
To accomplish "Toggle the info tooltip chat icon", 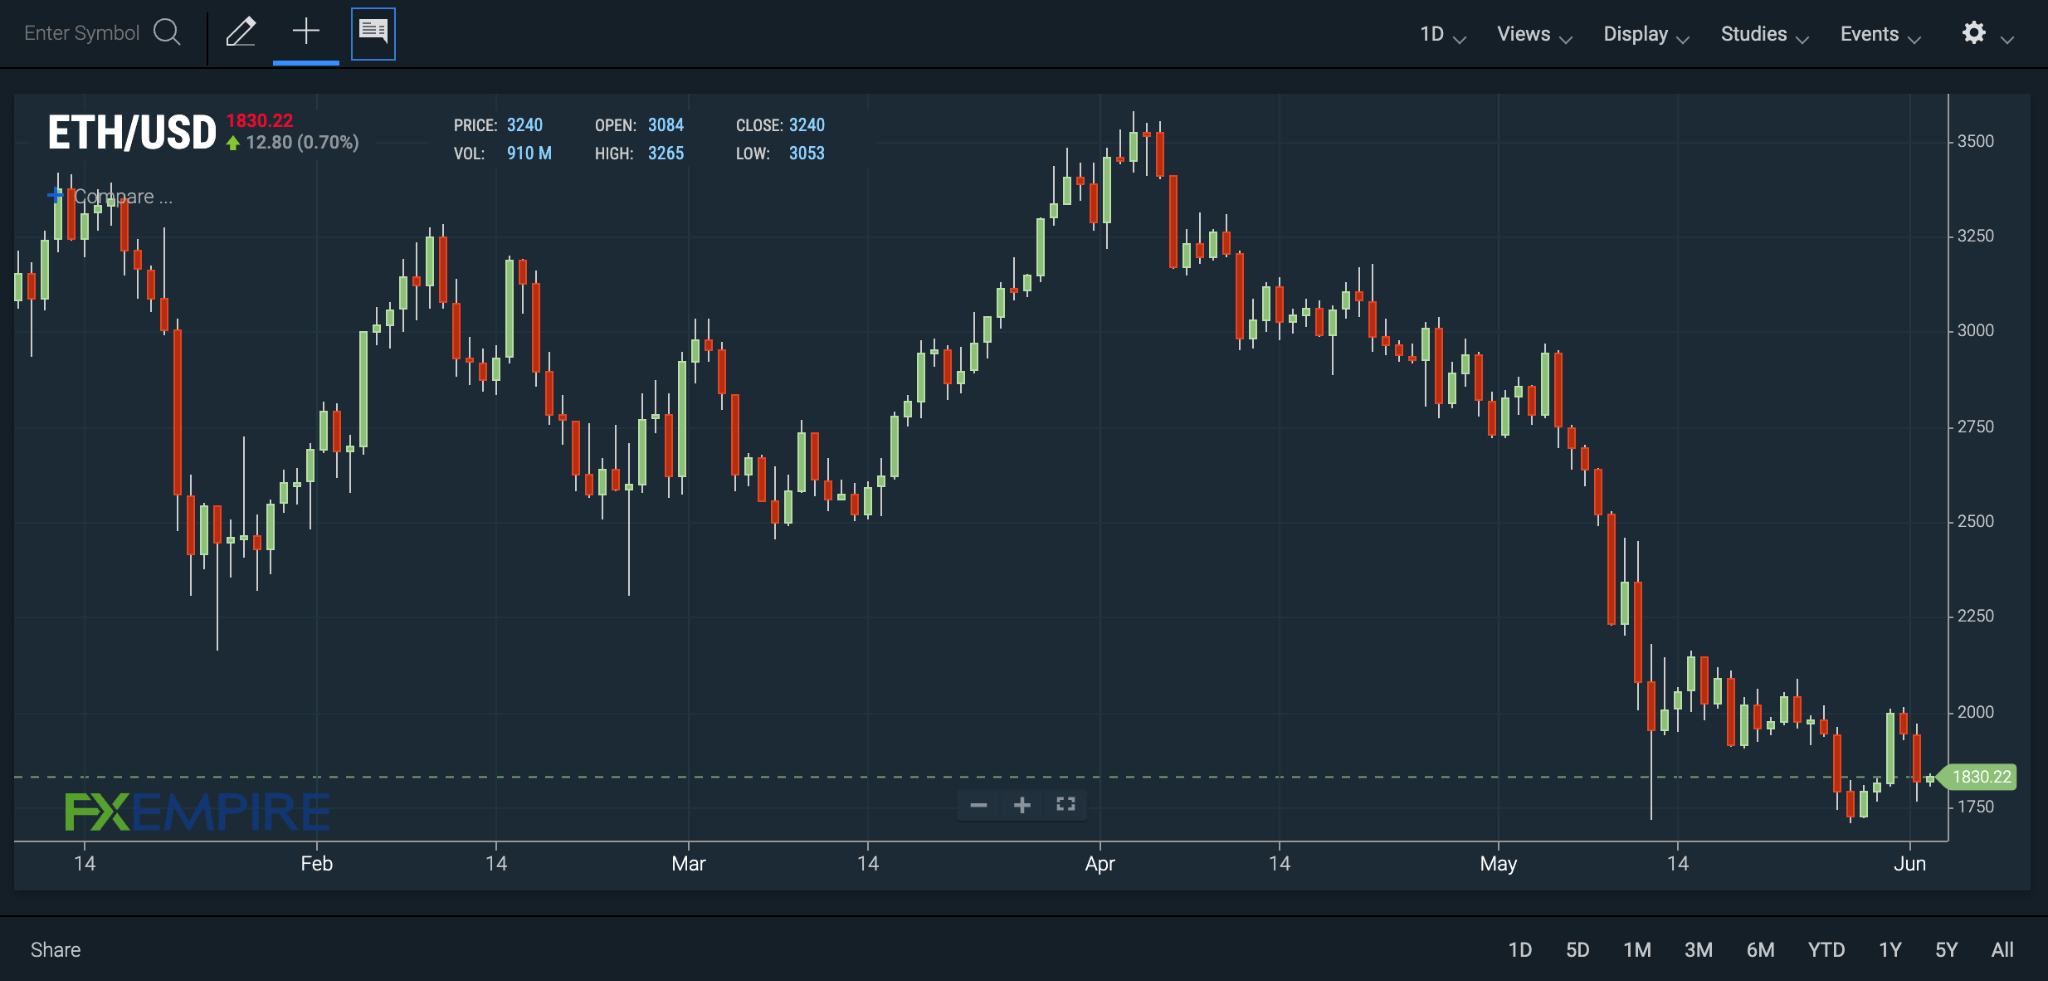I will pyautogui.click(x=373, y=33).
